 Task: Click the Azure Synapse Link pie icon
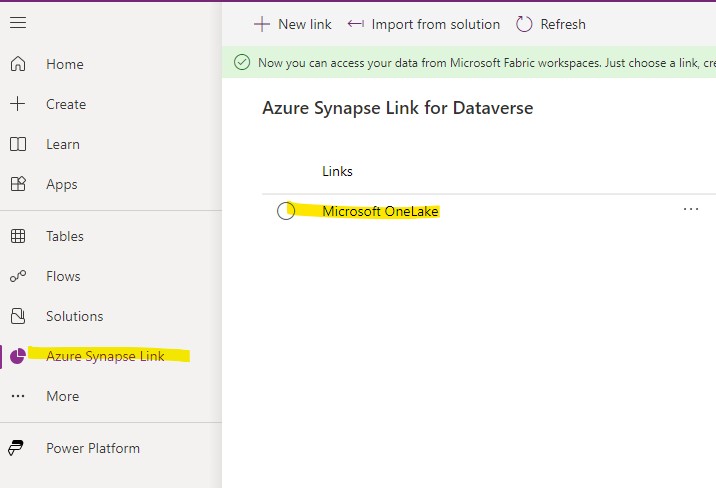18,356
